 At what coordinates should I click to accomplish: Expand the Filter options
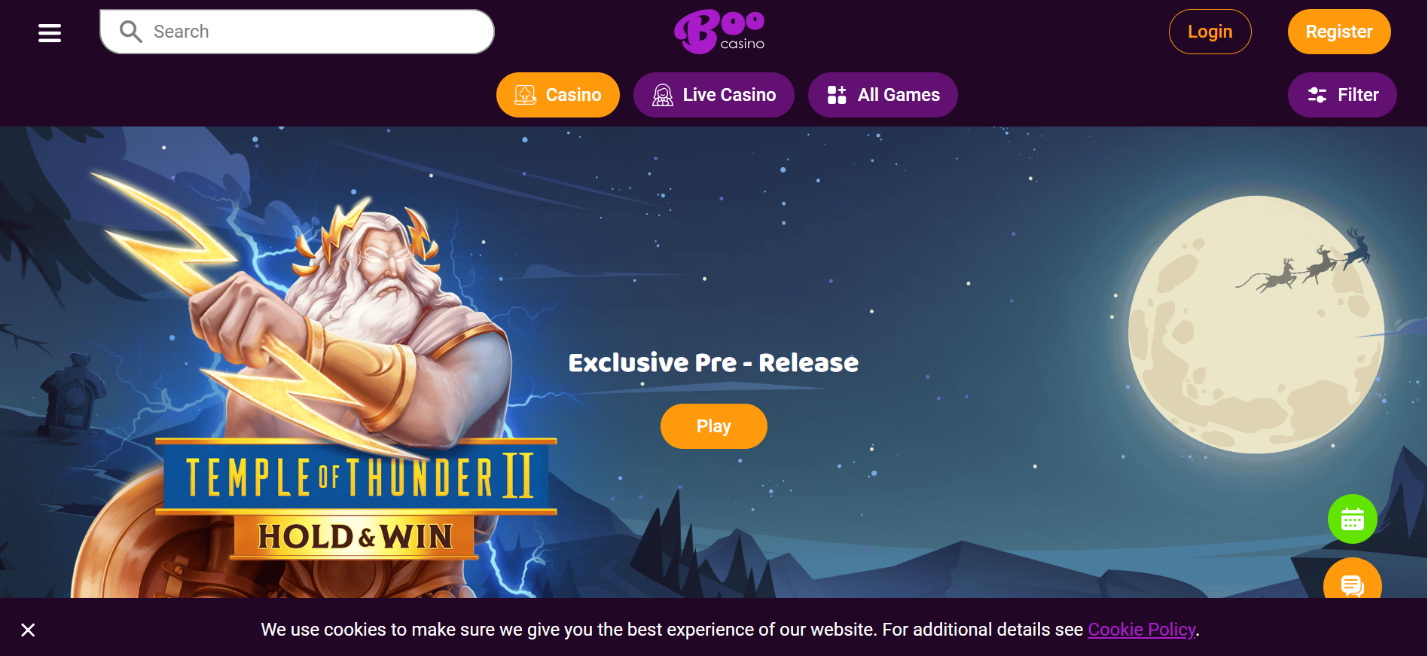pyautogui.click(x=1342, y=95)
